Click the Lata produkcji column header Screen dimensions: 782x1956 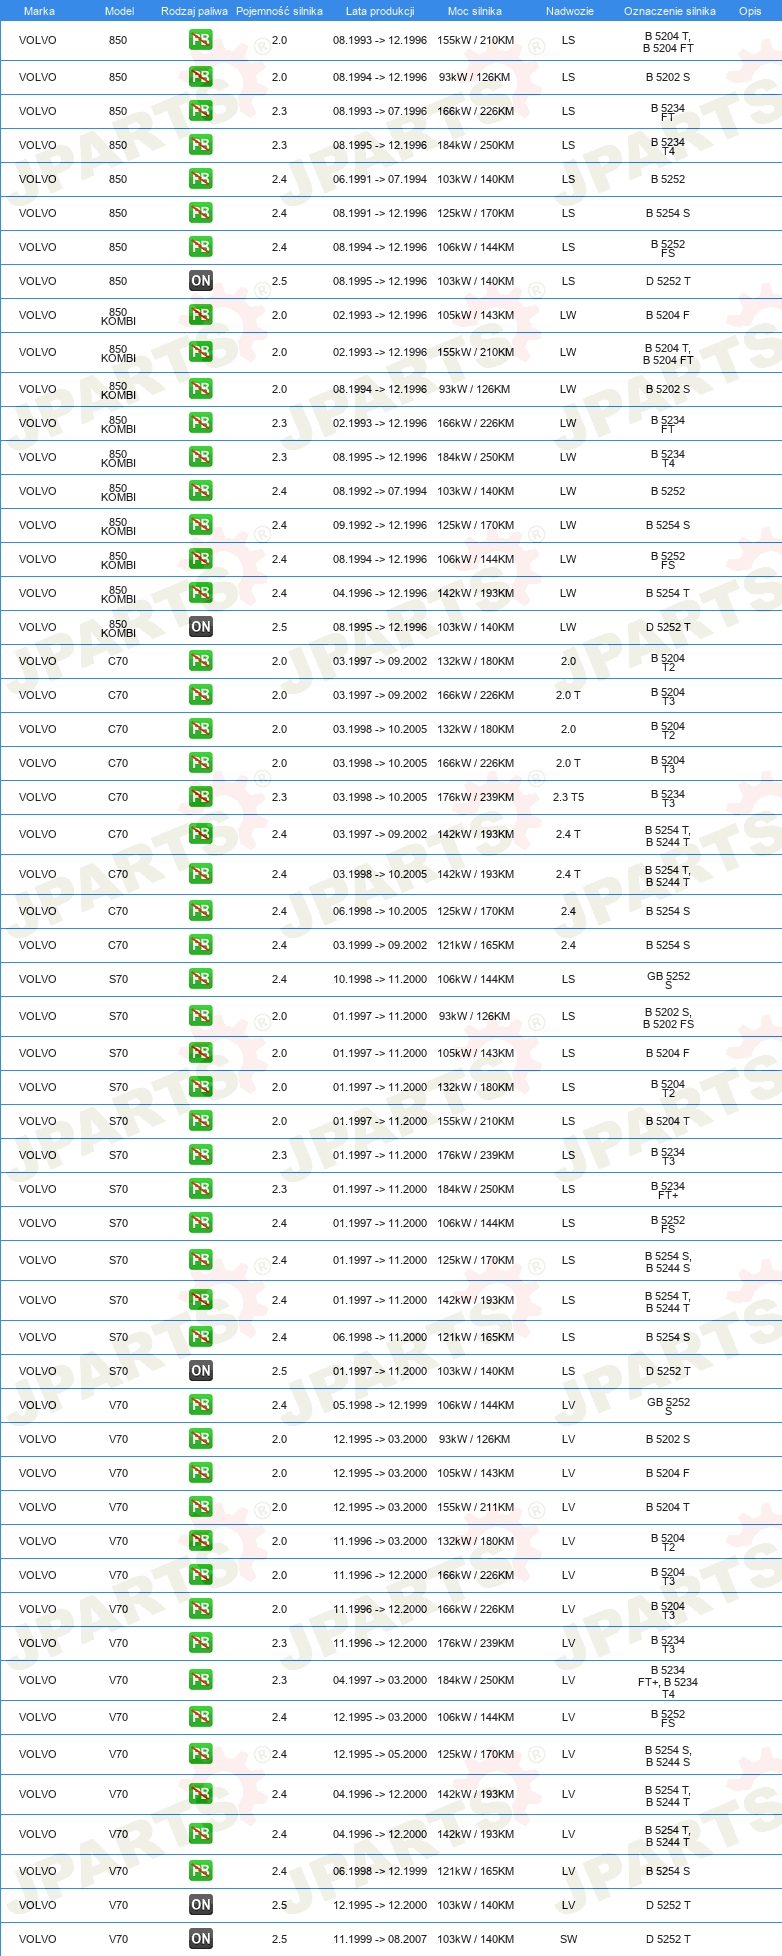[380, 11]
